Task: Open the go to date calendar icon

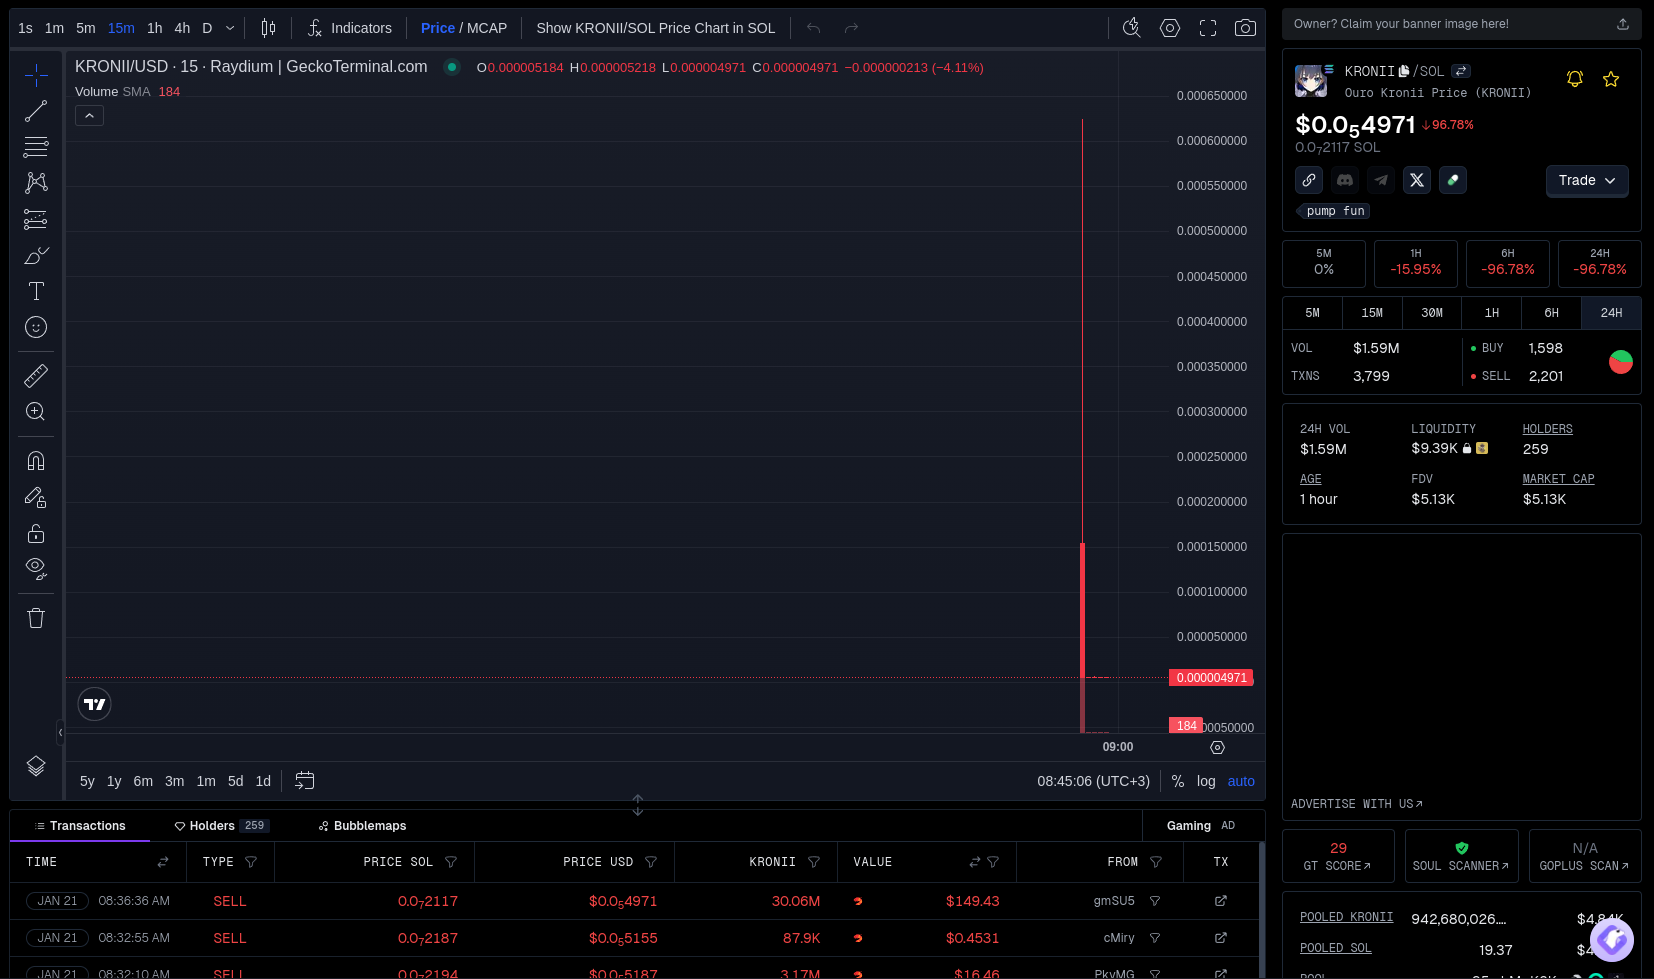Action: [x=305, y=780]
